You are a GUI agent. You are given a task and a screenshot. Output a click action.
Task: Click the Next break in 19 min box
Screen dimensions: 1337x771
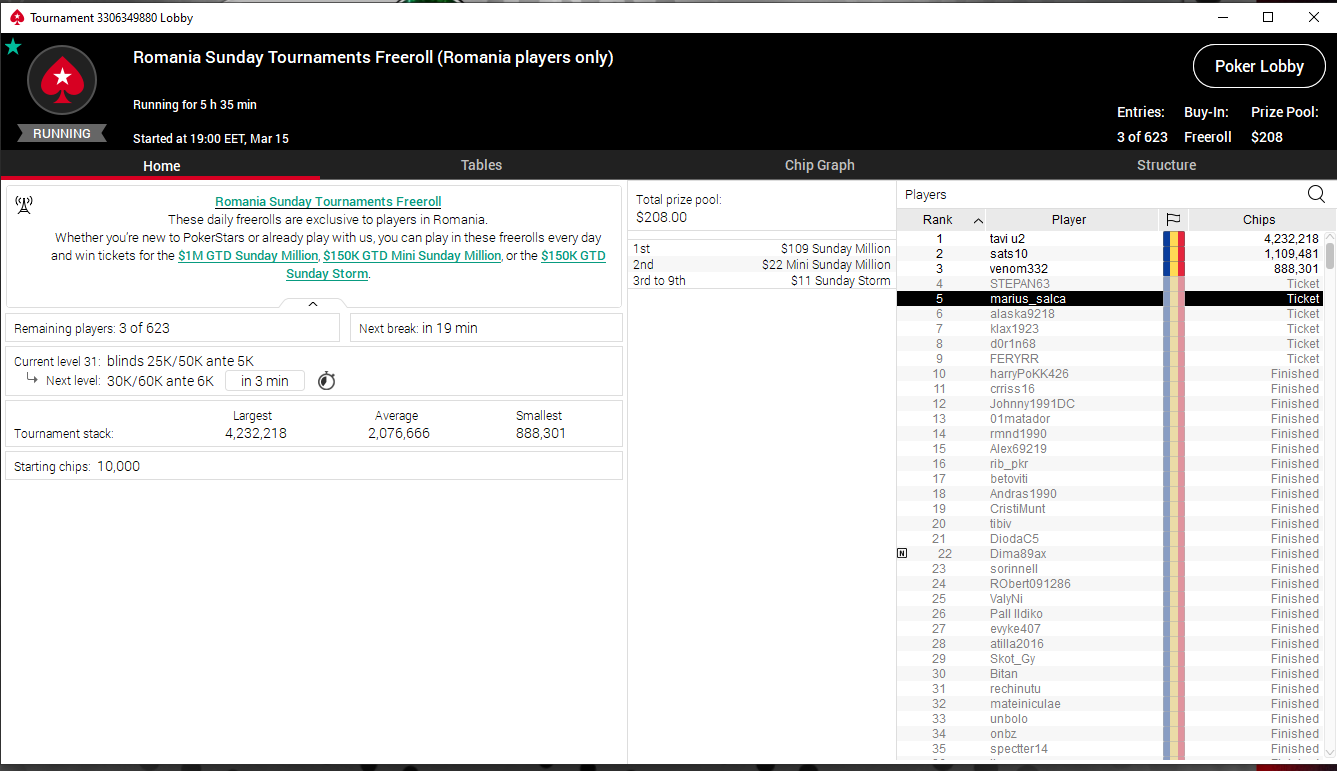point(487,328)
